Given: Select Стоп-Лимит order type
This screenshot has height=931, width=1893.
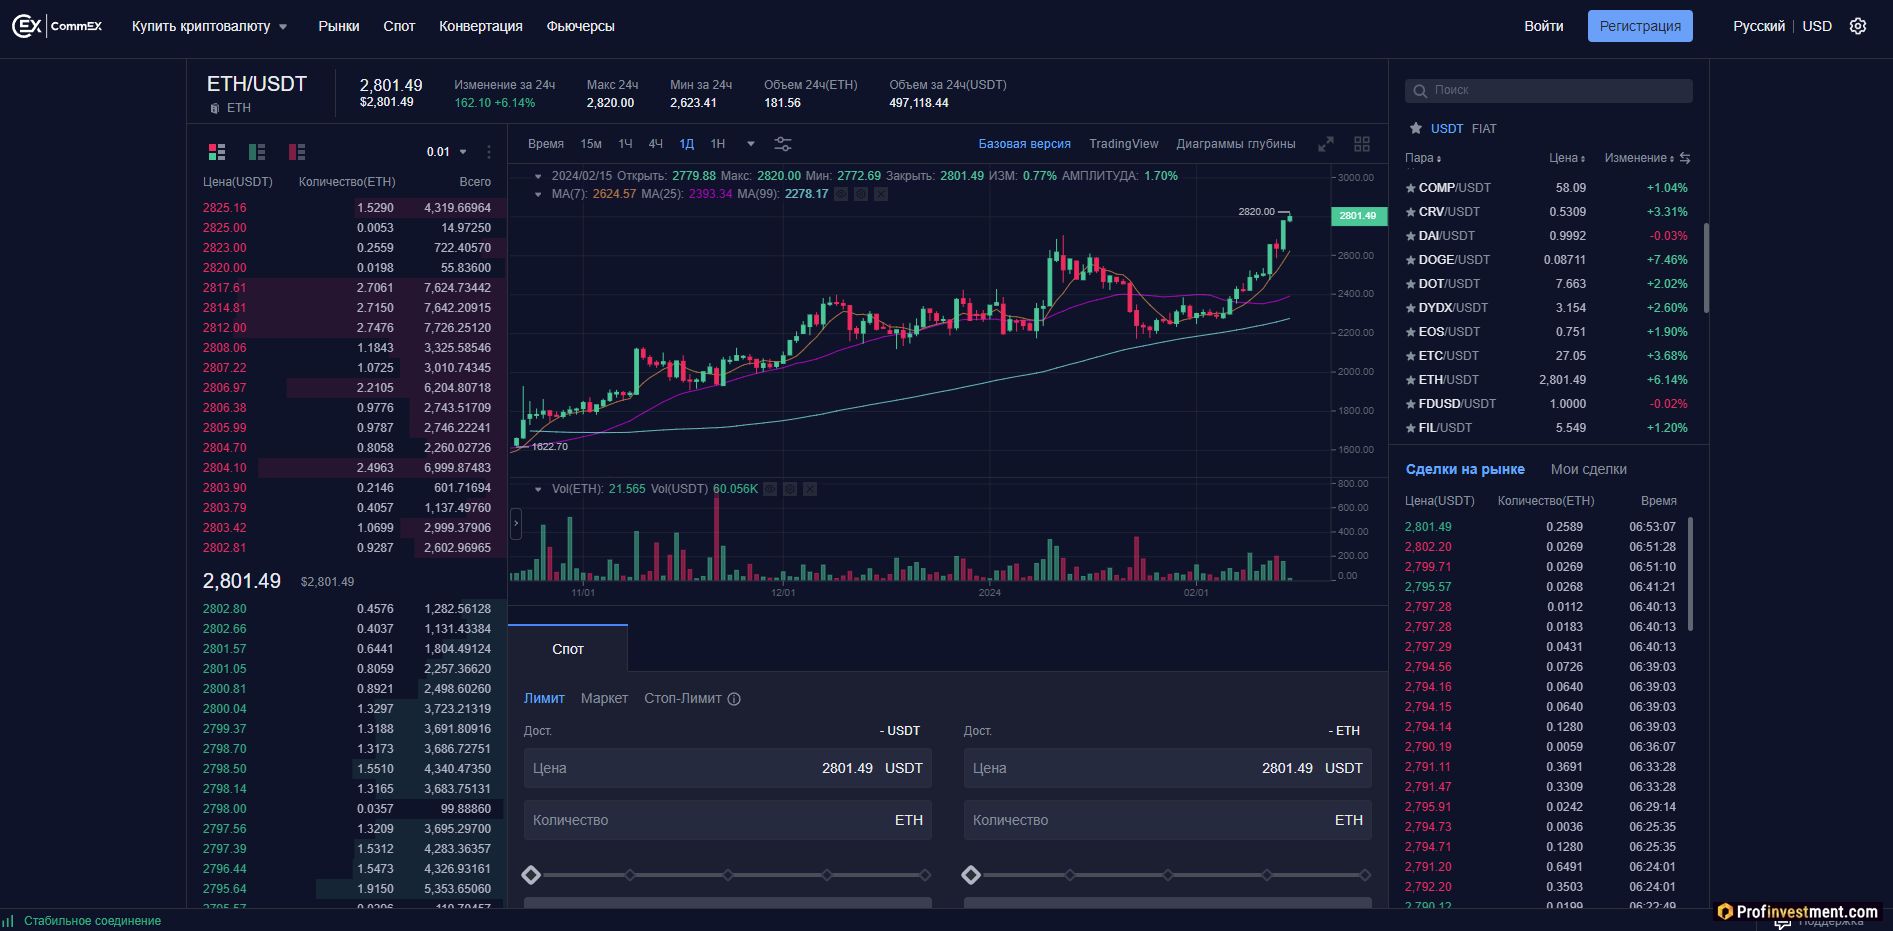Looking at the screenshot, I should point(683,699).
